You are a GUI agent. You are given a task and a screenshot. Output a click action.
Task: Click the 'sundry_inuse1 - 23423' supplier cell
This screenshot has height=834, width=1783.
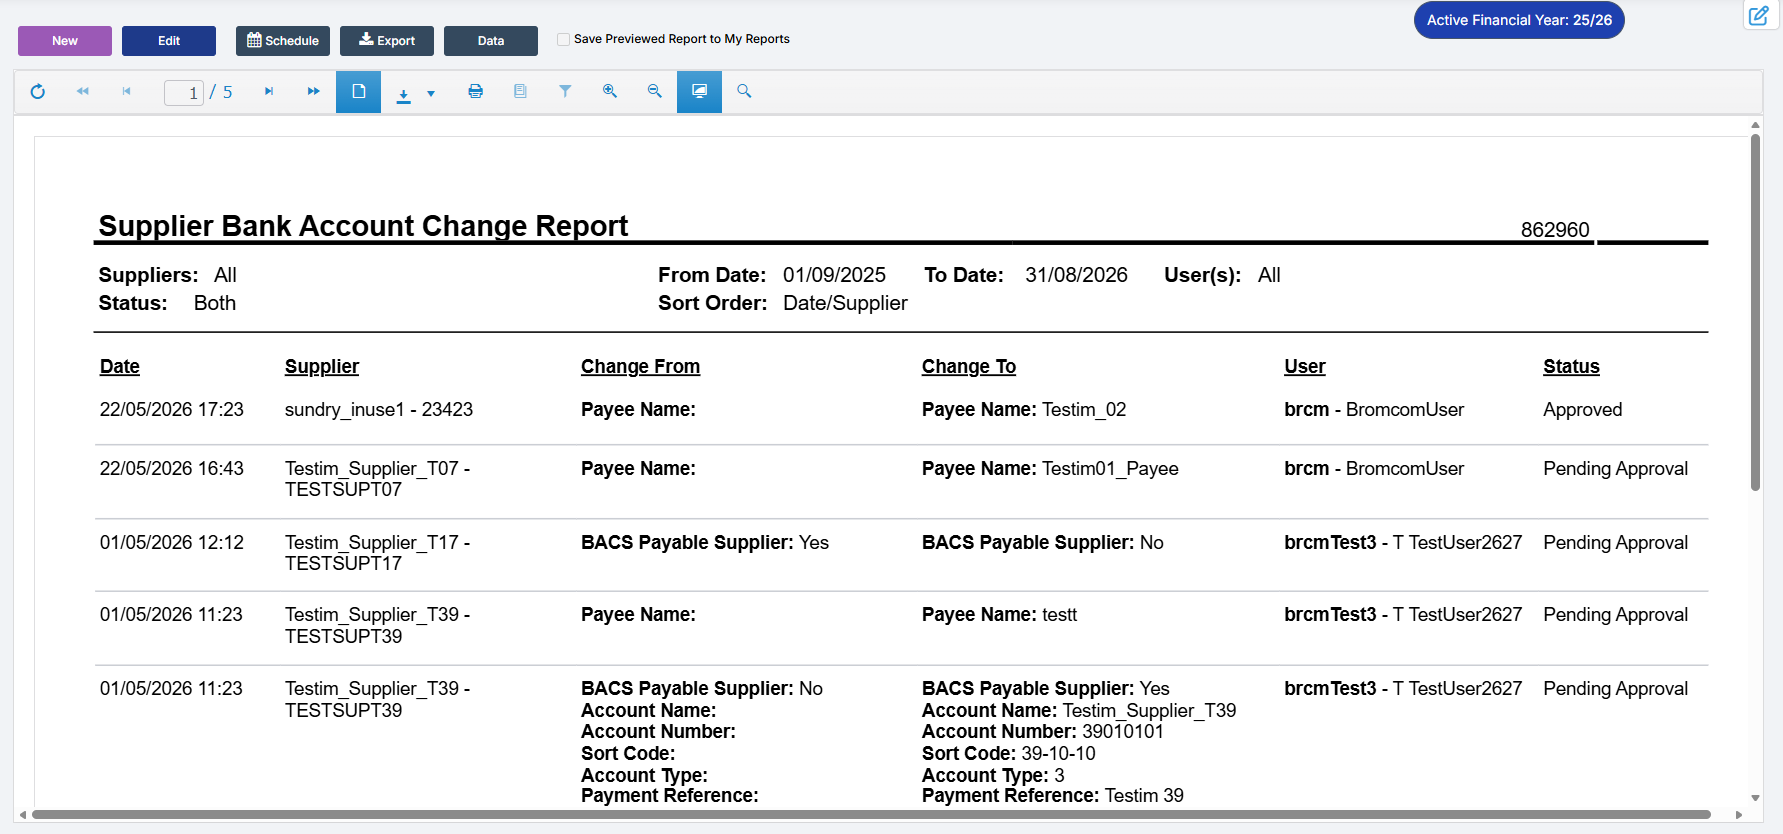click(x=379, y=410)
